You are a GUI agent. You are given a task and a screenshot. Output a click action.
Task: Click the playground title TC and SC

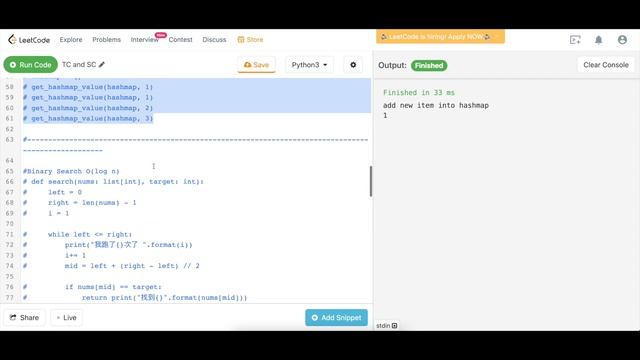[x=79, y=64]
